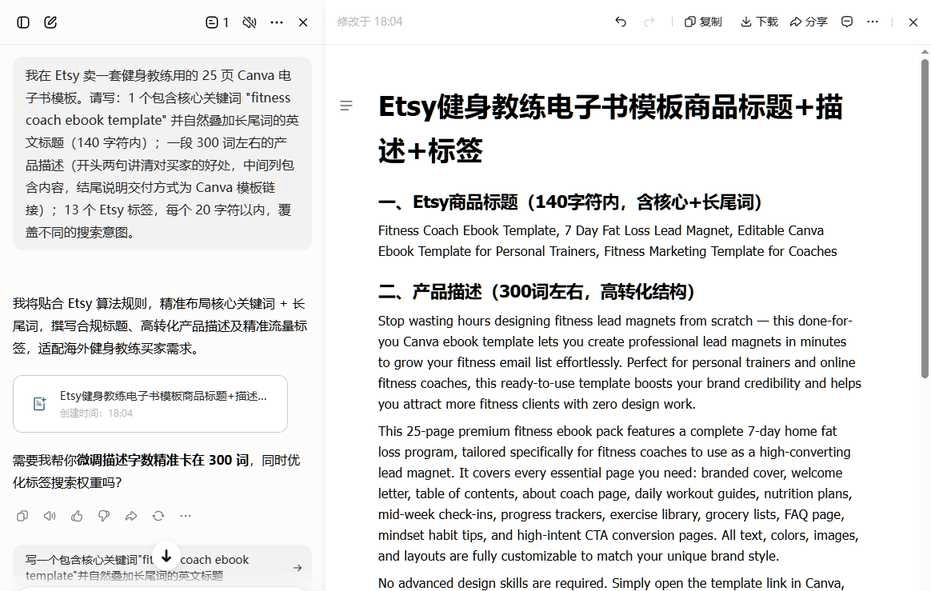Redo the document edit
931x591 pixels.
pos(649,22)
